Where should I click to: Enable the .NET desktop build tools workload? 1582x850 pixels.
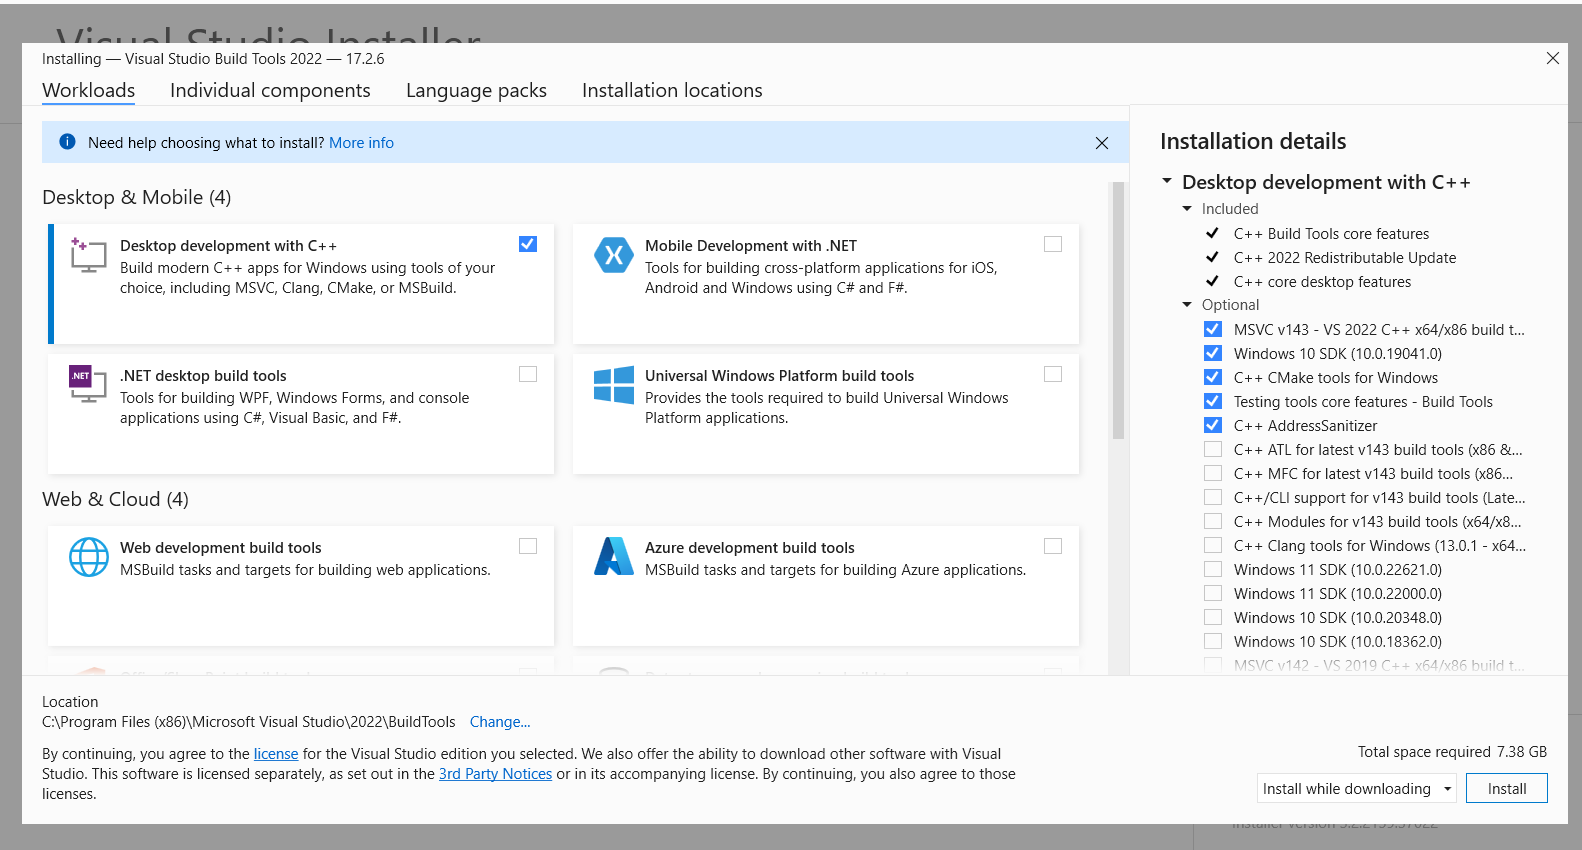tap(528, 374)
